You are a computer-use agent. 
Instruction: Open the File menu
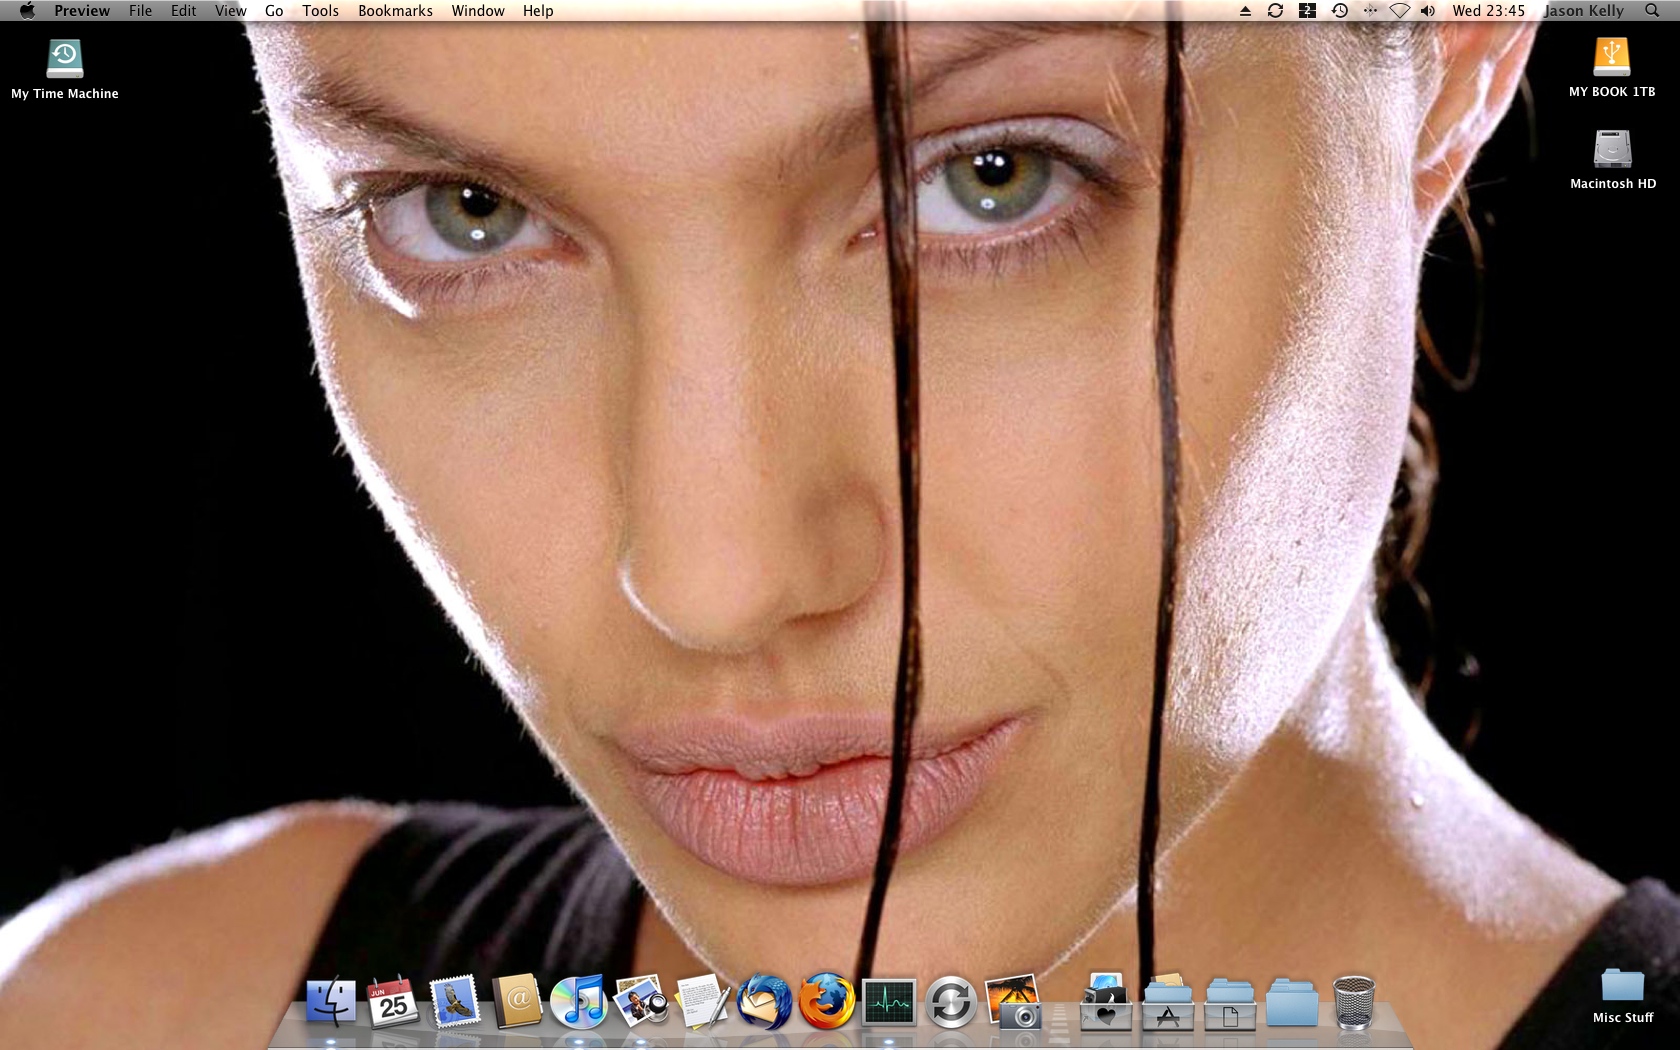(x=140, y=11)
